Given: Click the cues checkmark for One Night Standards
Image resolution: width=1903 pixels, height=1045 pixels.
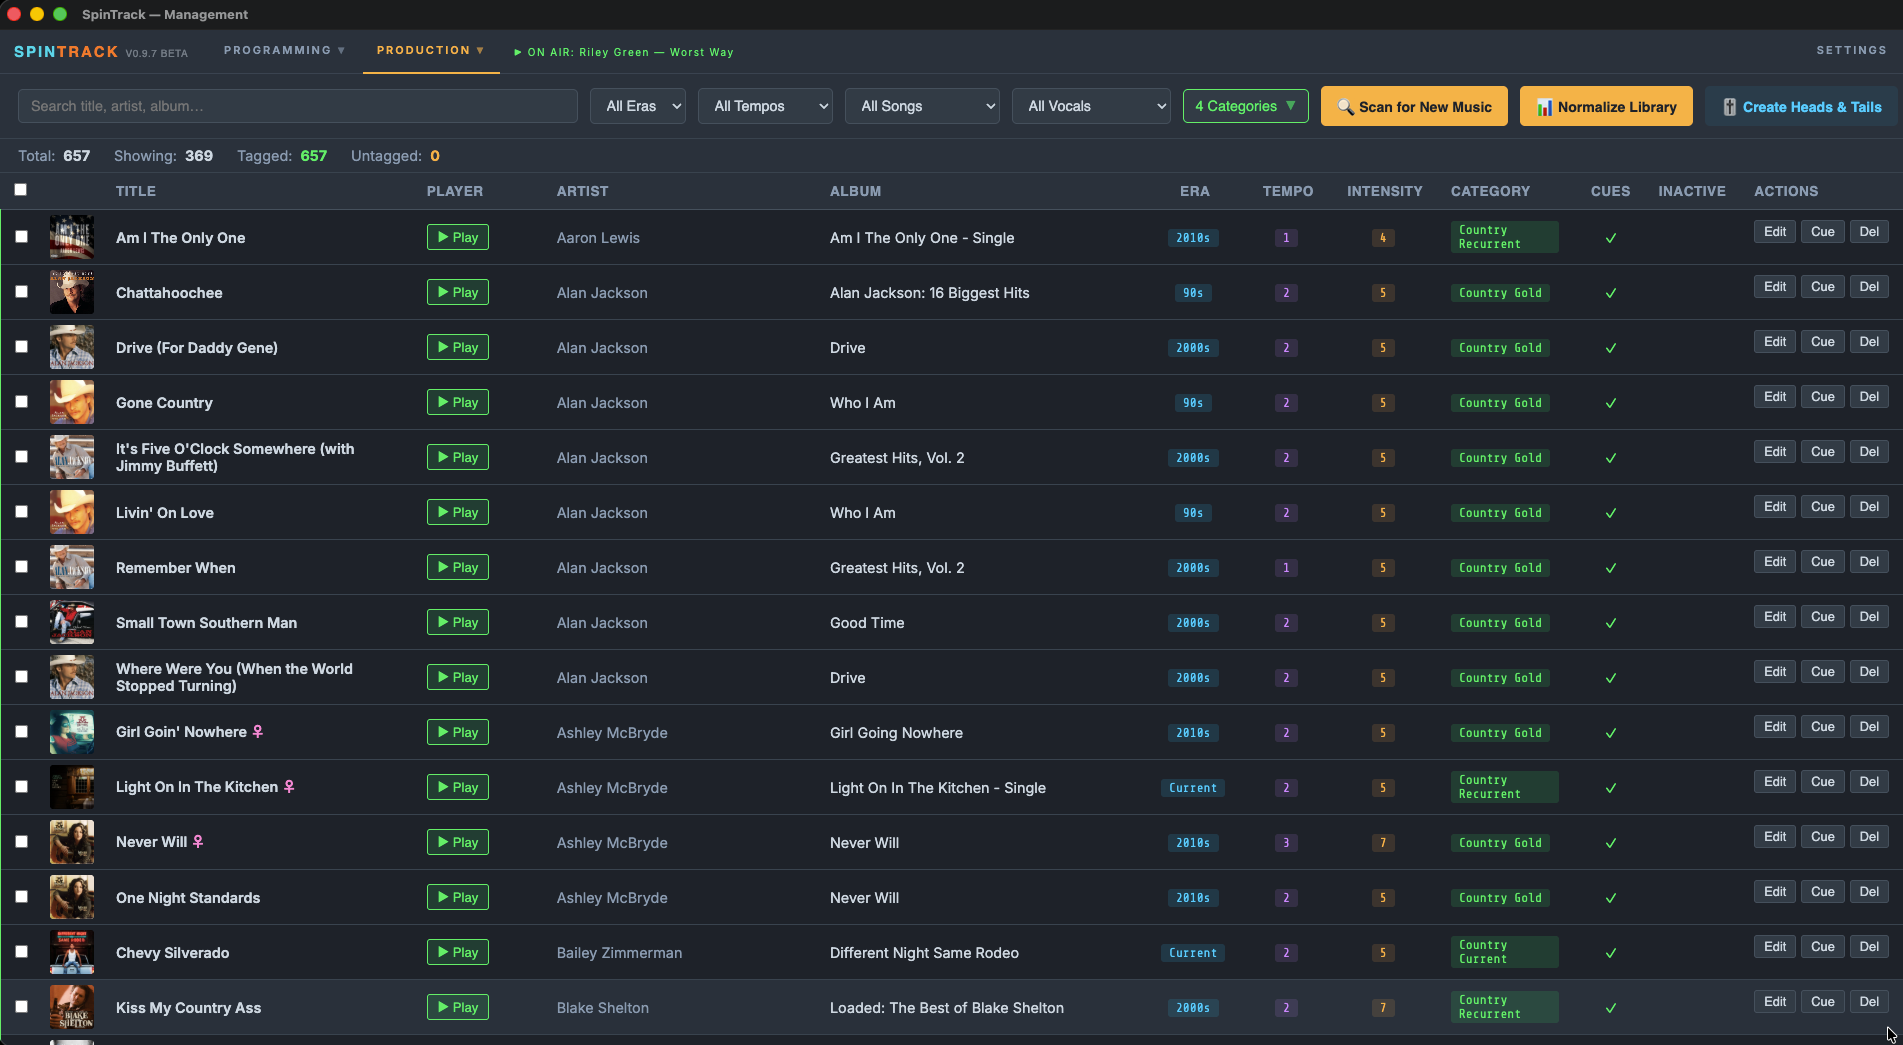Looking at the screenshot, I should click(1610, 898).
